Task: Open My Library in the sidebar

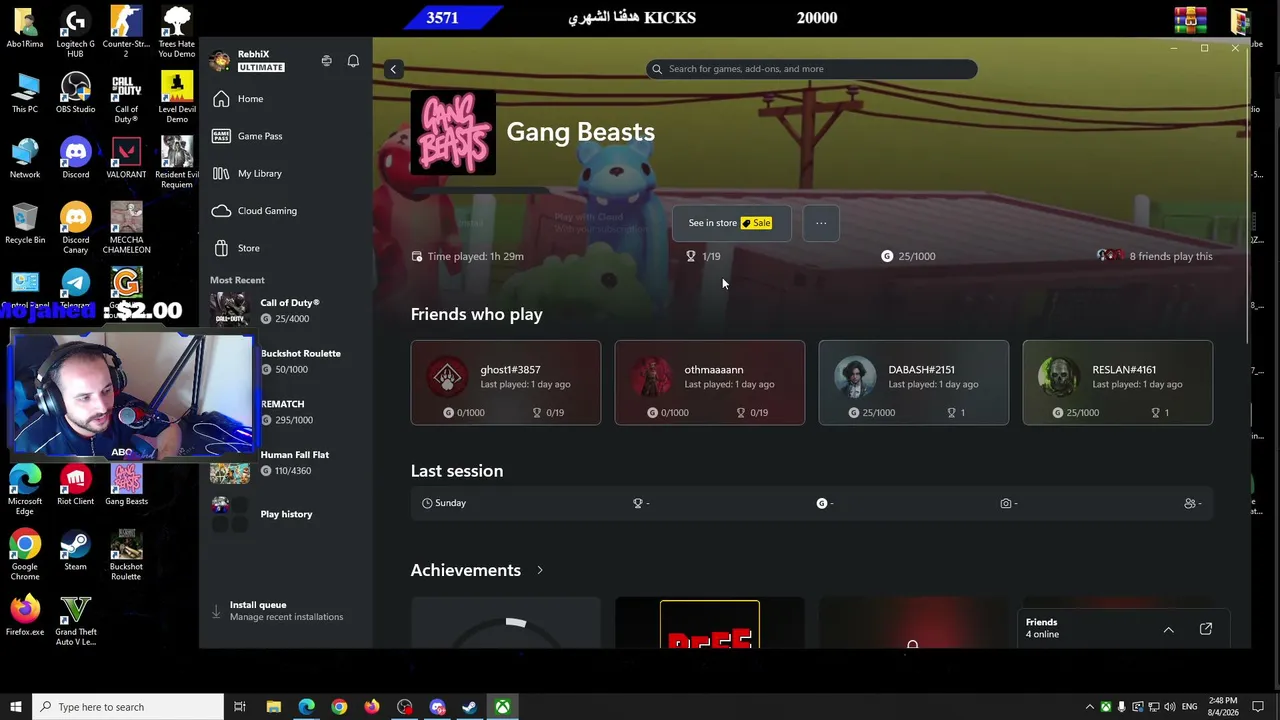Action: (285, 173)
